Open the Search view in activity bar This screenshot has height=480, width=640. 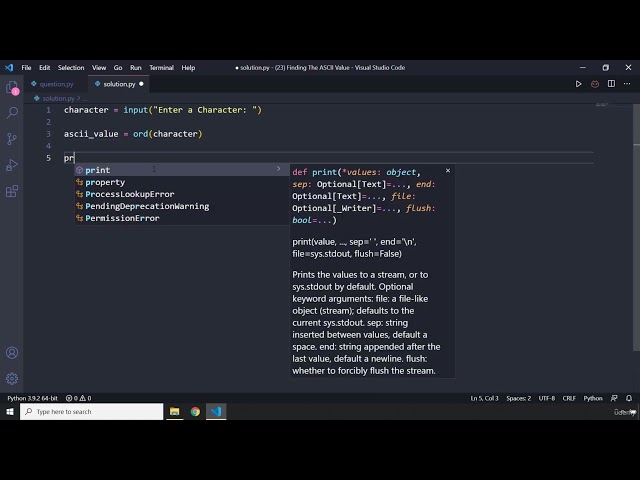[12, 114]
